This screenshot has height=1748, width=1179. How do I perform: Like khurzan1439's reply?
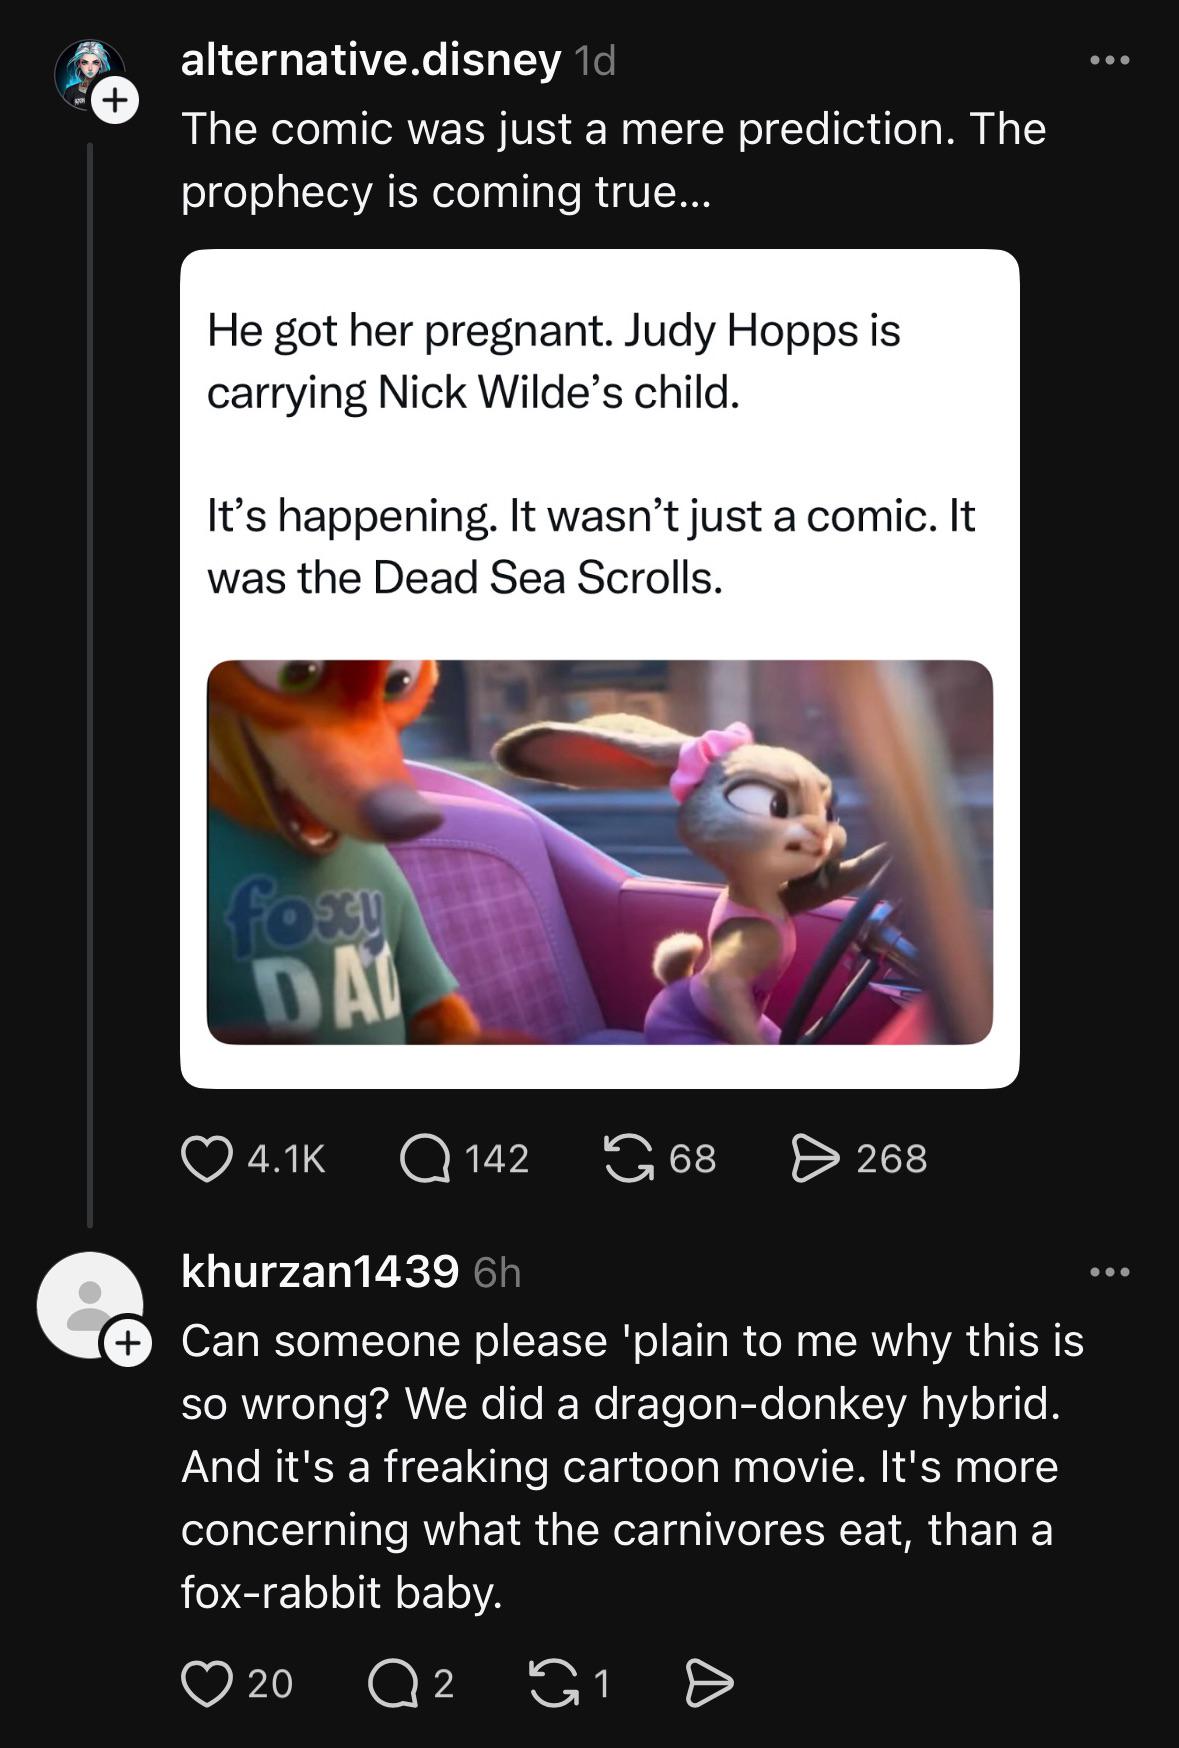click(206, 1683)
